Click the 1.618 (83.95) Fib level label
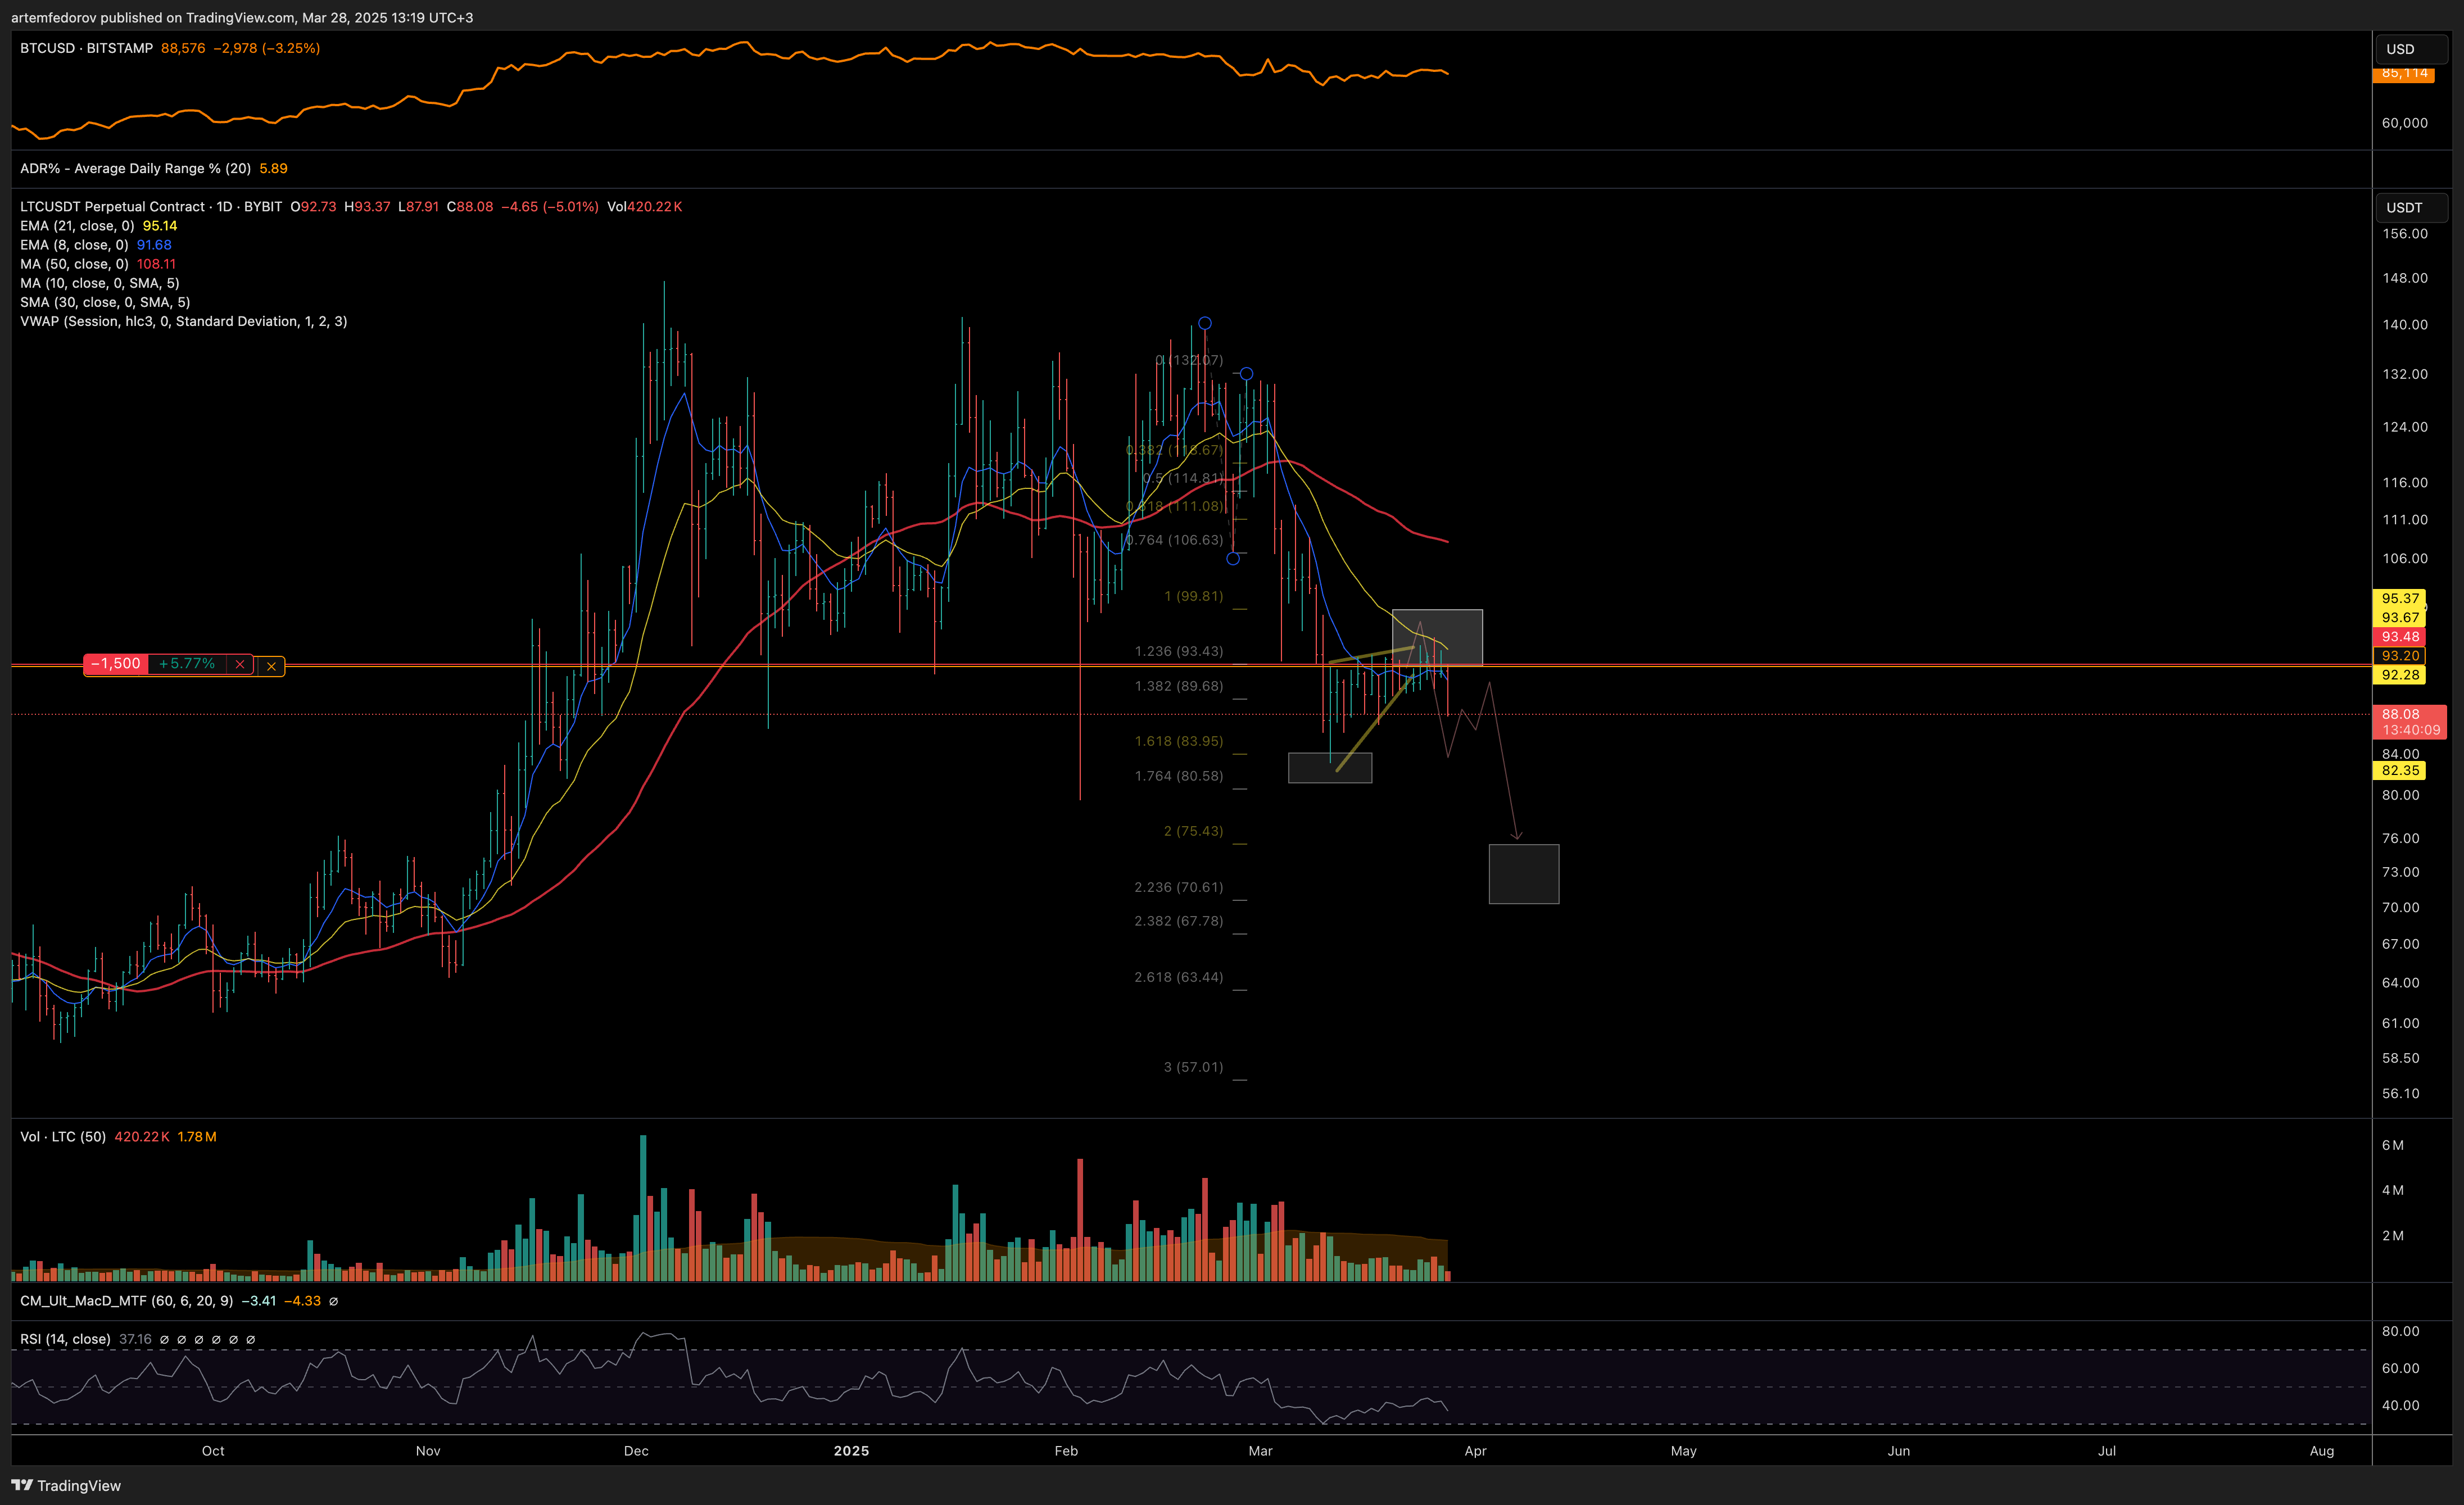 (1179, 741)
